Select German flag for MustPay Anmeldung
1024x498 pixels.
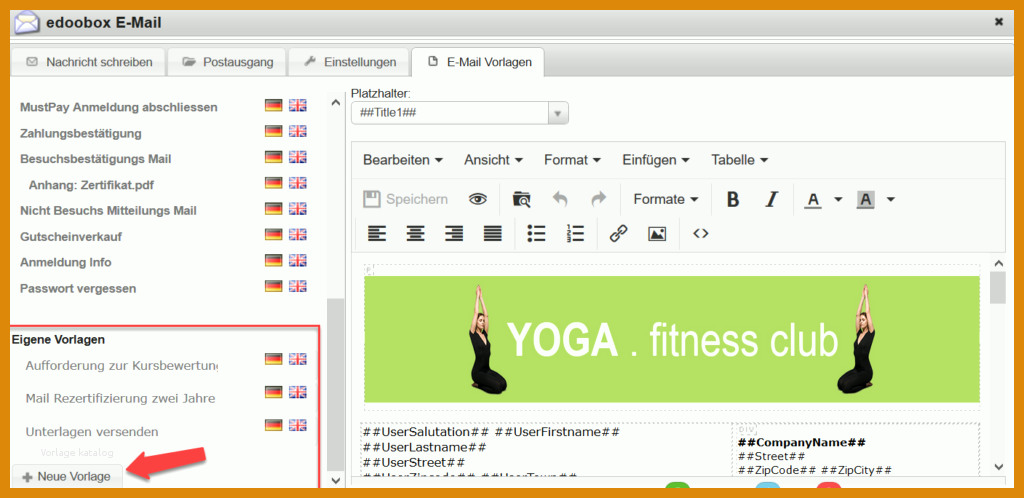click(x=273, y=105)
